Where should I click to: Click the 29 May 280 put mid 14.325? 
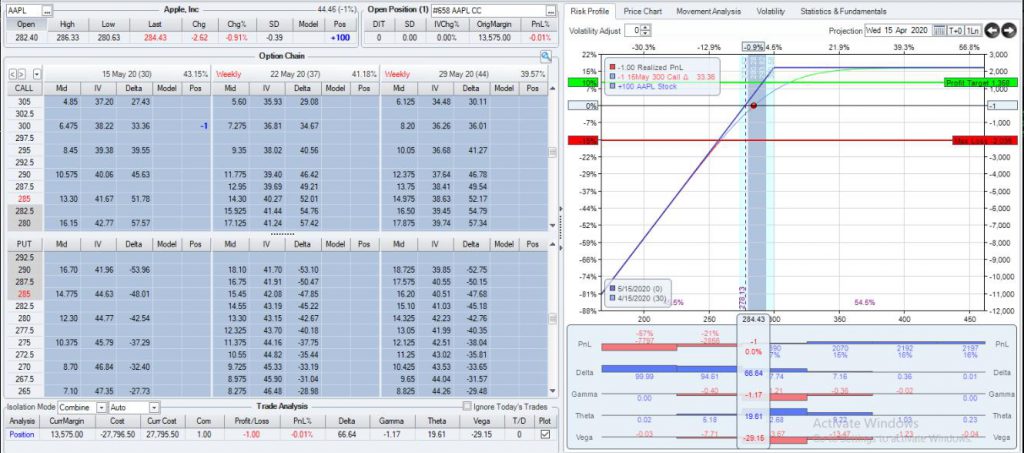[405, 318]
